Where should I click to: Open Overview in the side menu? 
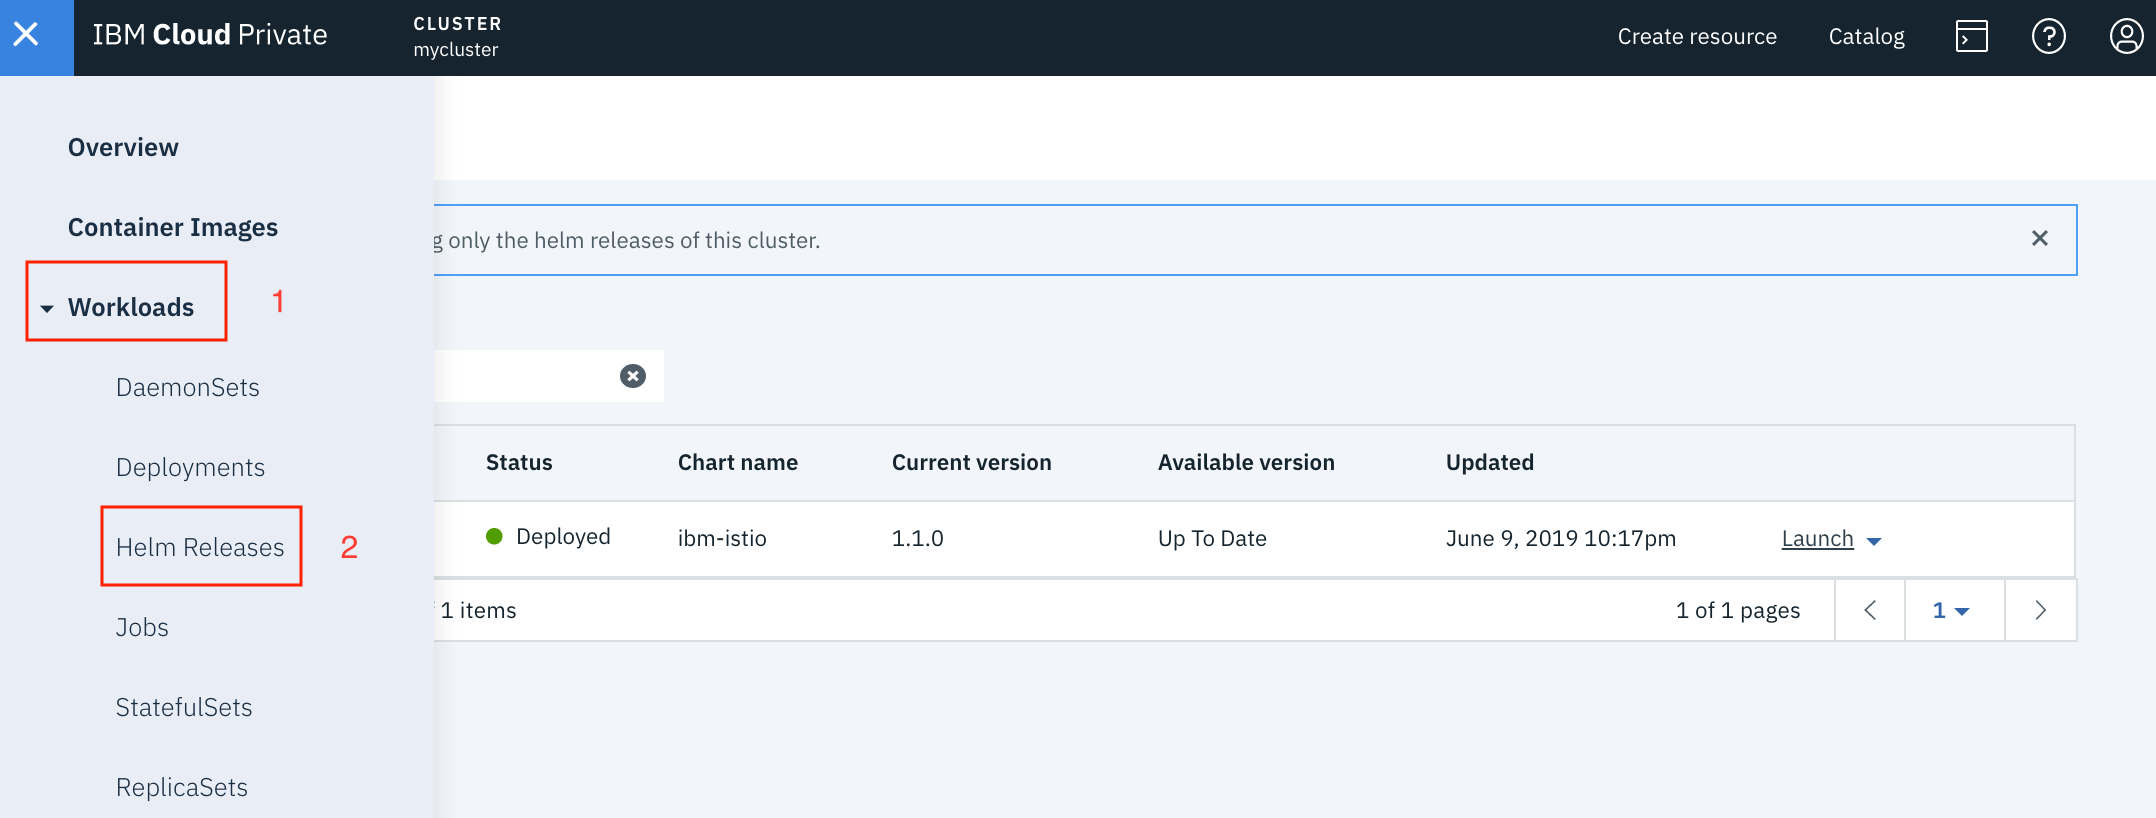(123, 147)
